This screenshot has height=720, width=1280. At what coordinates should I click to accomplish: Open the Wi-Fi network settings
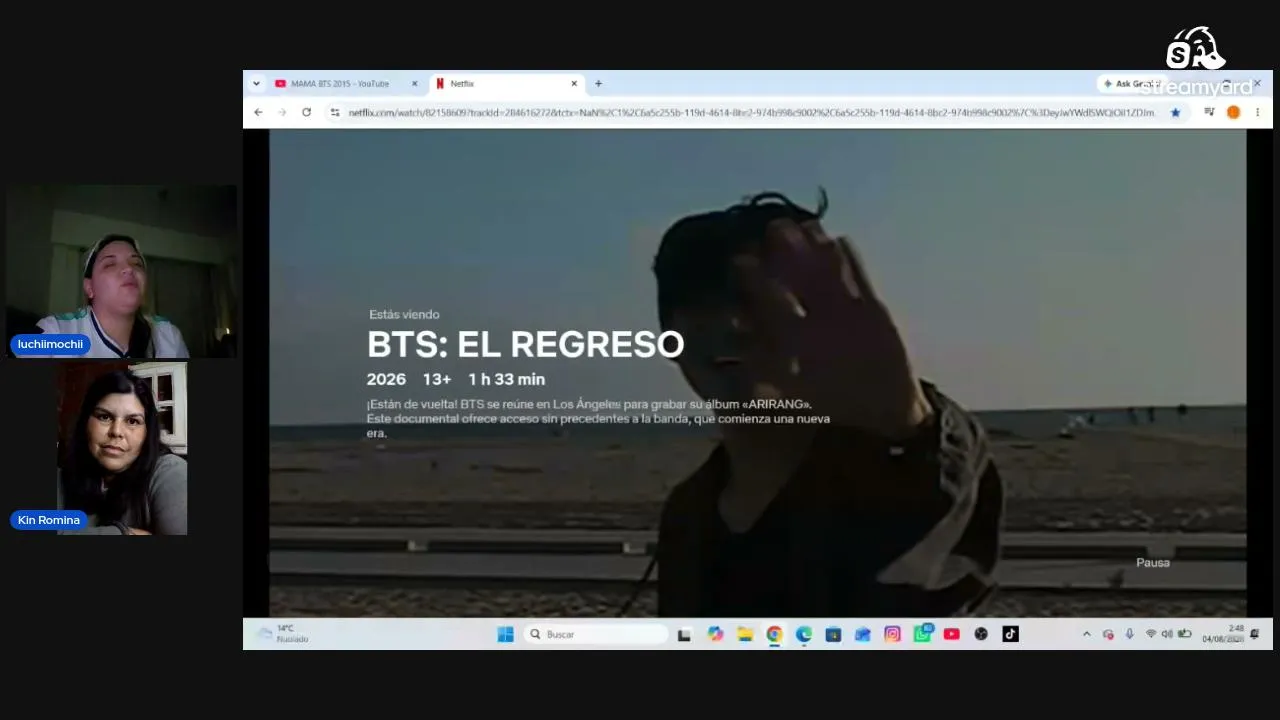pyautogui.click(x=1151, y=634)
